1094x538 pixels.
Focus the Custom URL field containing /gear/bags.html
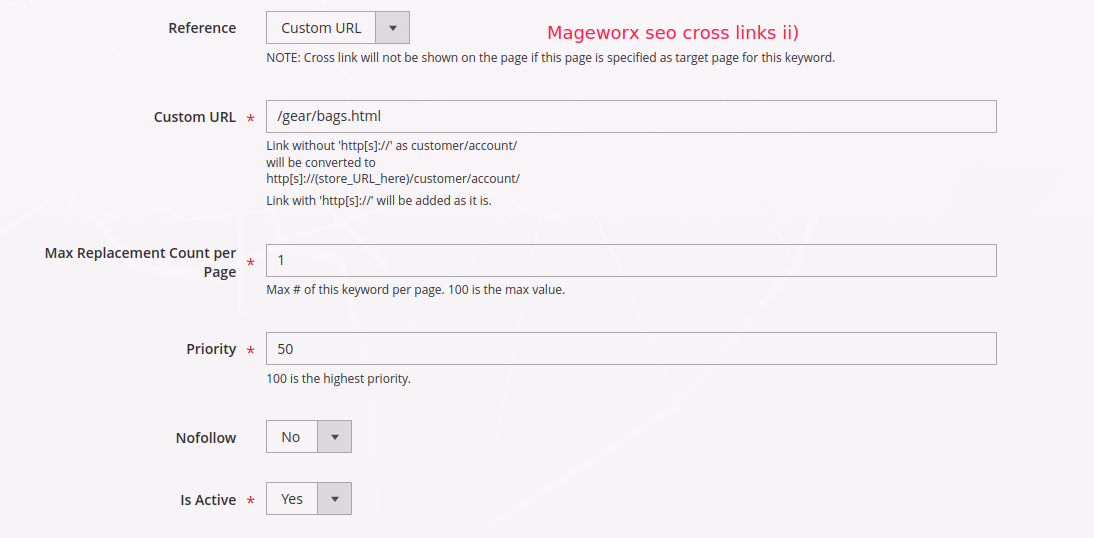point(631,116)
